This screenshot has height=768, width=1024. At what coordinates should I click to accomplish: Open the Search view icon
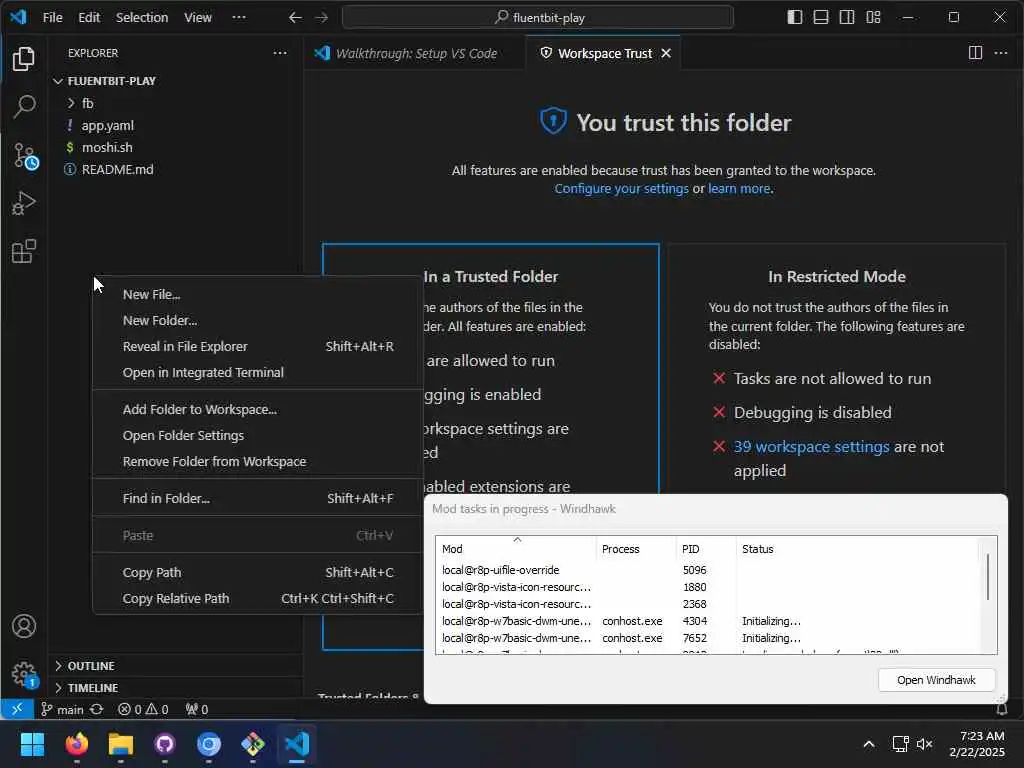pos(24,107)
